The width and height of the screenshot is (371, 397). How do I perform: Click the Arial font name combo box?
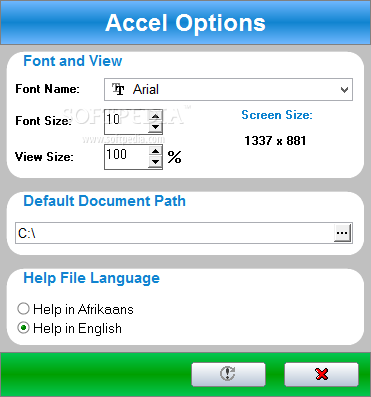click(x=228, y=90)
